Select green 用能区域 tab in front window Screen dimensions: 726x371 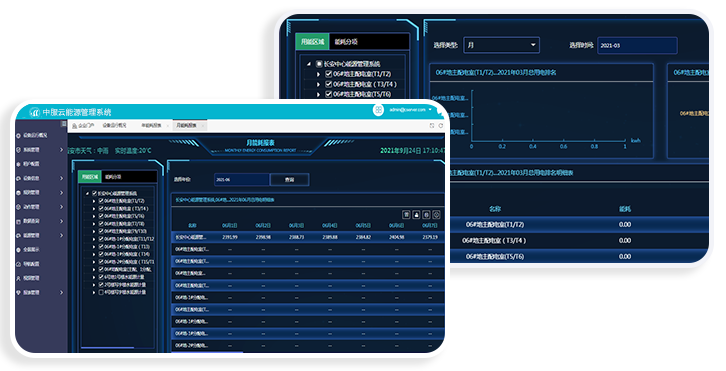(x=90, y=176)
